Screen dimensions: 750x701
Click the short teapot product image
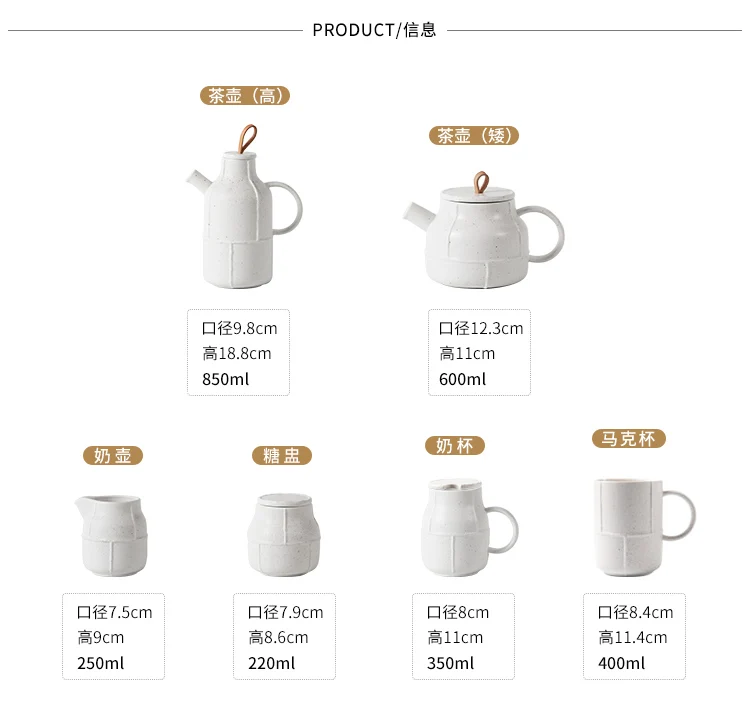484,230
